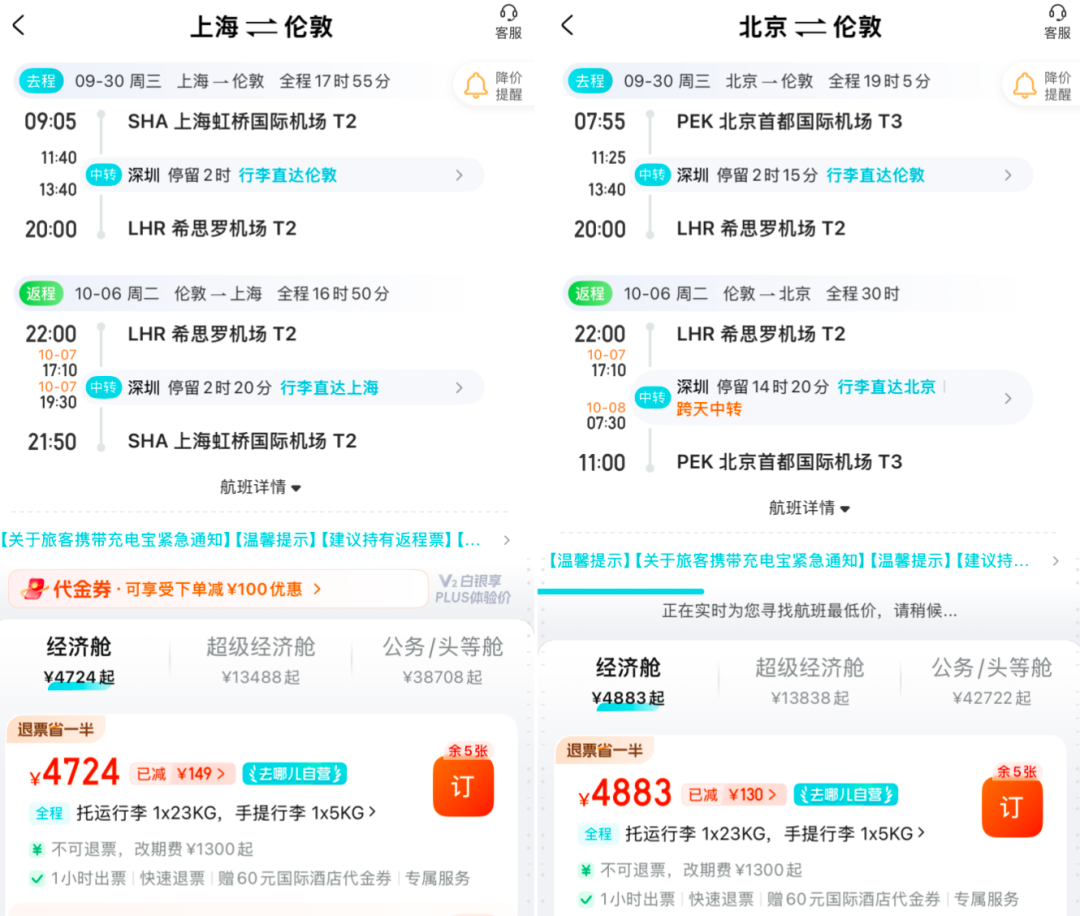Screen dimensions: 1080x916
Task: Tap 跨天中转 warning text
Action: tap(709, 409)
